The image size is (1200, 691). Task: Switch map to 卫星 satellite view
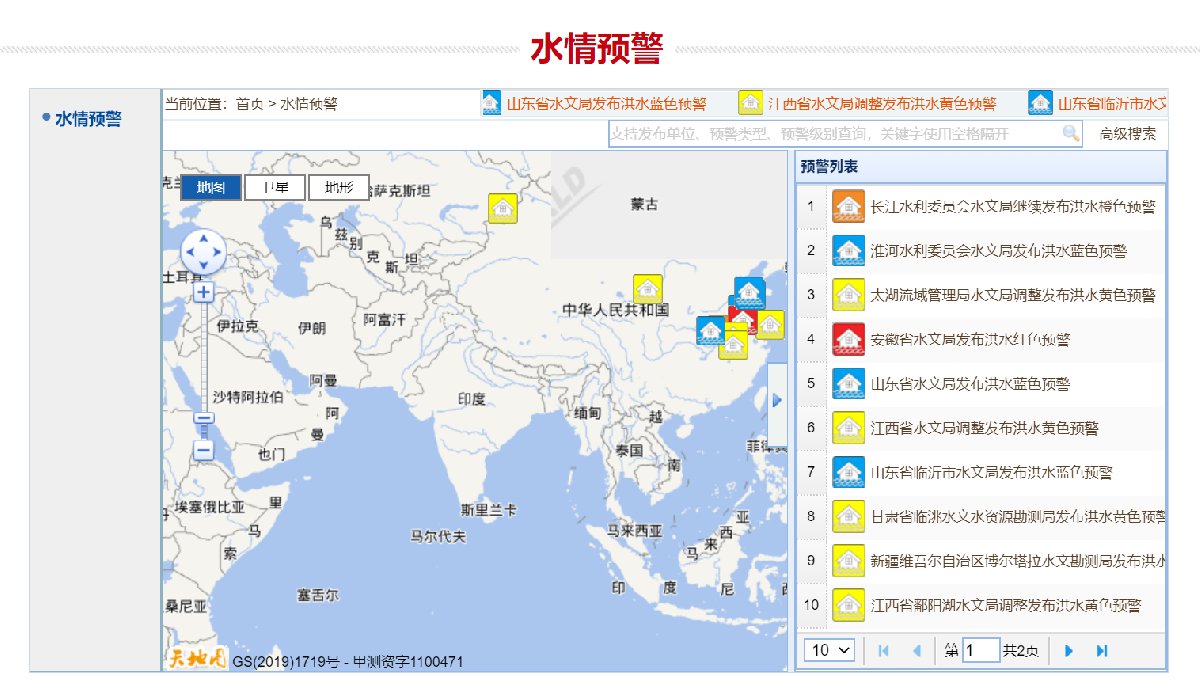click(275, 187)
